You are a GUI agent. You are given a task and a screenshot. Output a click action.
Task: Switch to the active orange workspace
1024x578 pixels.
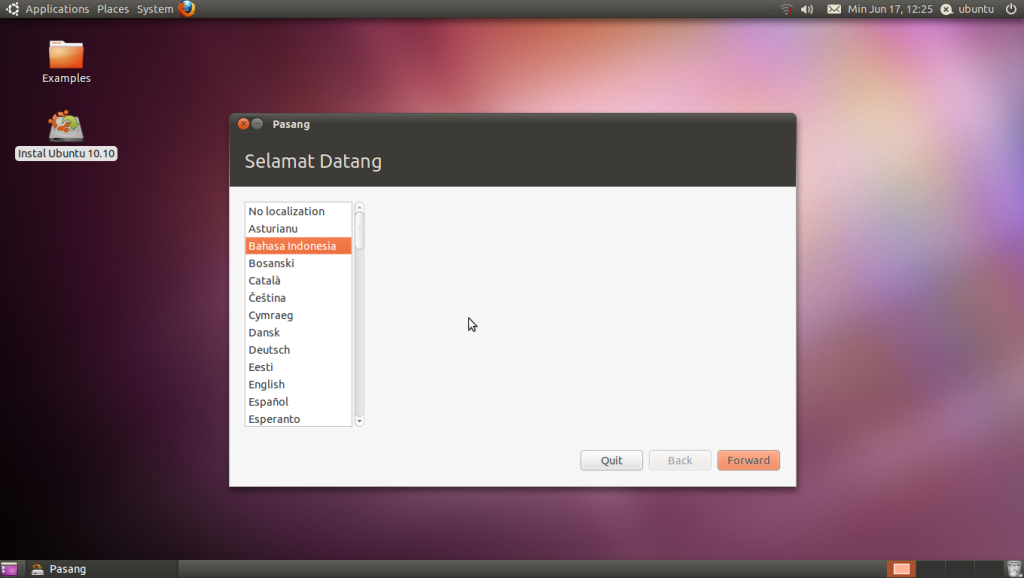901,569
